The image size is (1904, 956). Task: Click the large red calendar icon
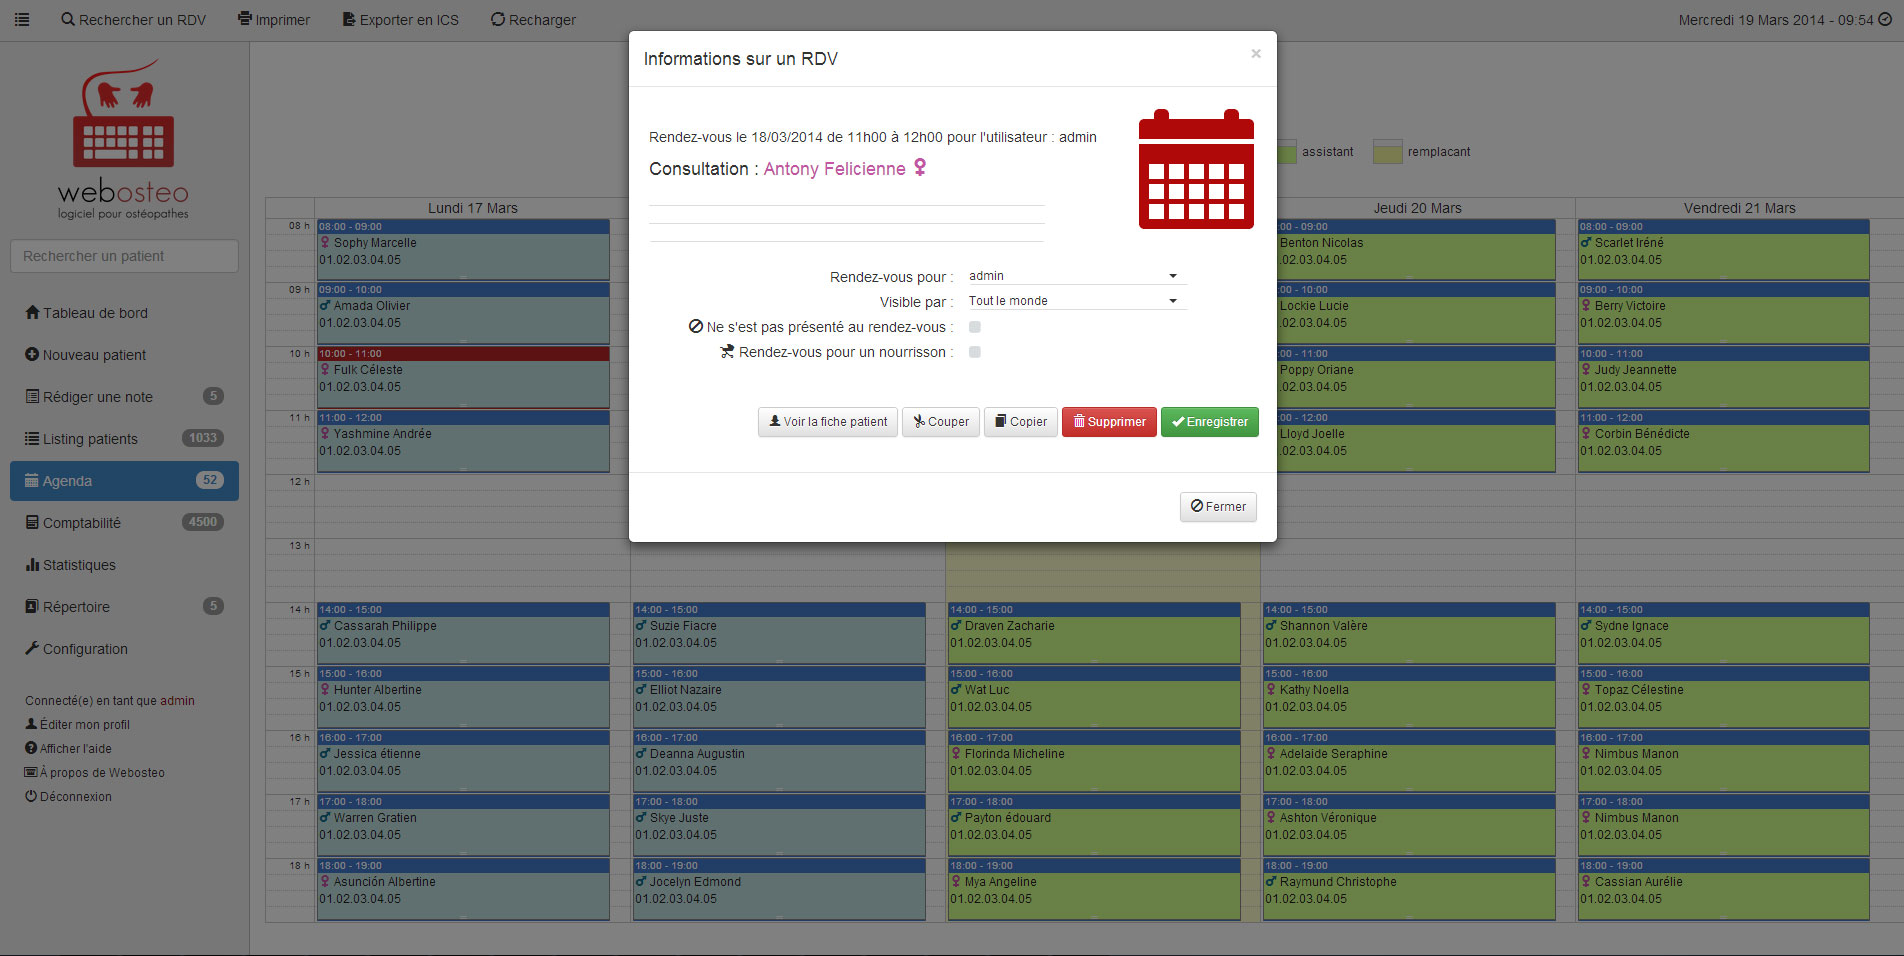tap(1196, 169)
